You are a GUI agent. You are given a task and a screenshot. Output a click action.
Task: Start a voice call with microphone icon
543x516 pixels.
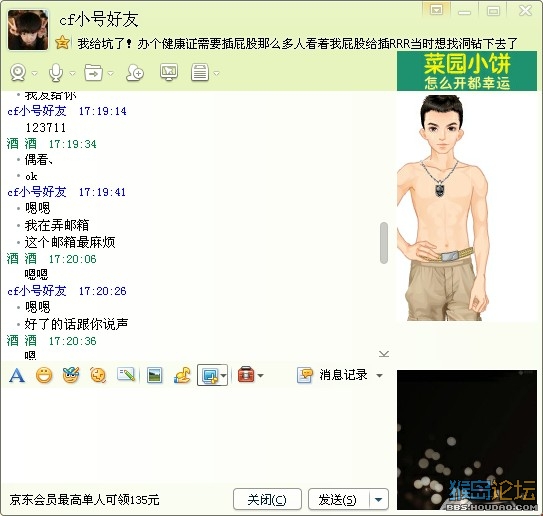pyautogui.click(x=56, y=73)
